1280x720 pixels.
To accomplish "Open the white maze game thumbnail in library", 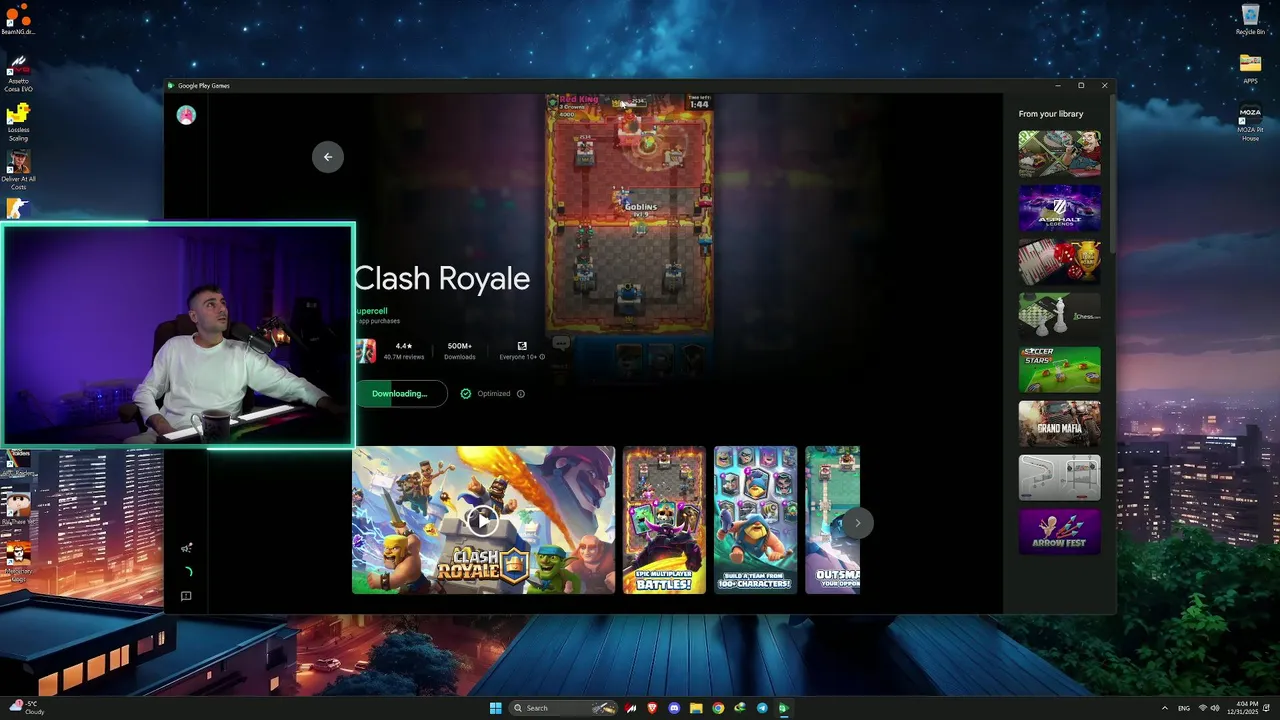I will click(x=1059, y=478).
